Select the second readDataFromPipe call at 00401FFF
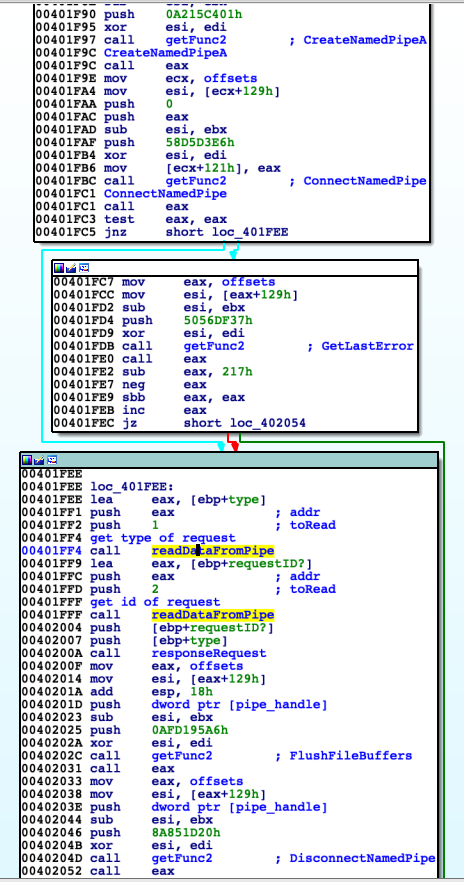Image resolution: width=464 pixels, height=882 pixels. pyautogui.click(x=213, y=615)
